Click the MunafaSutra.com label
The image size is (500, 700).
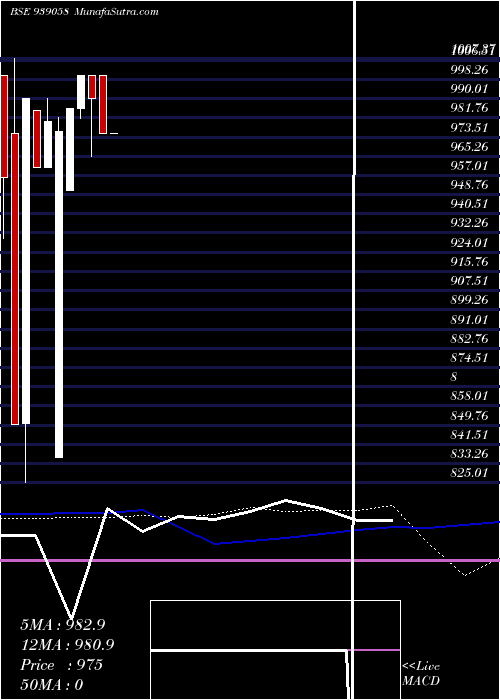117,12
